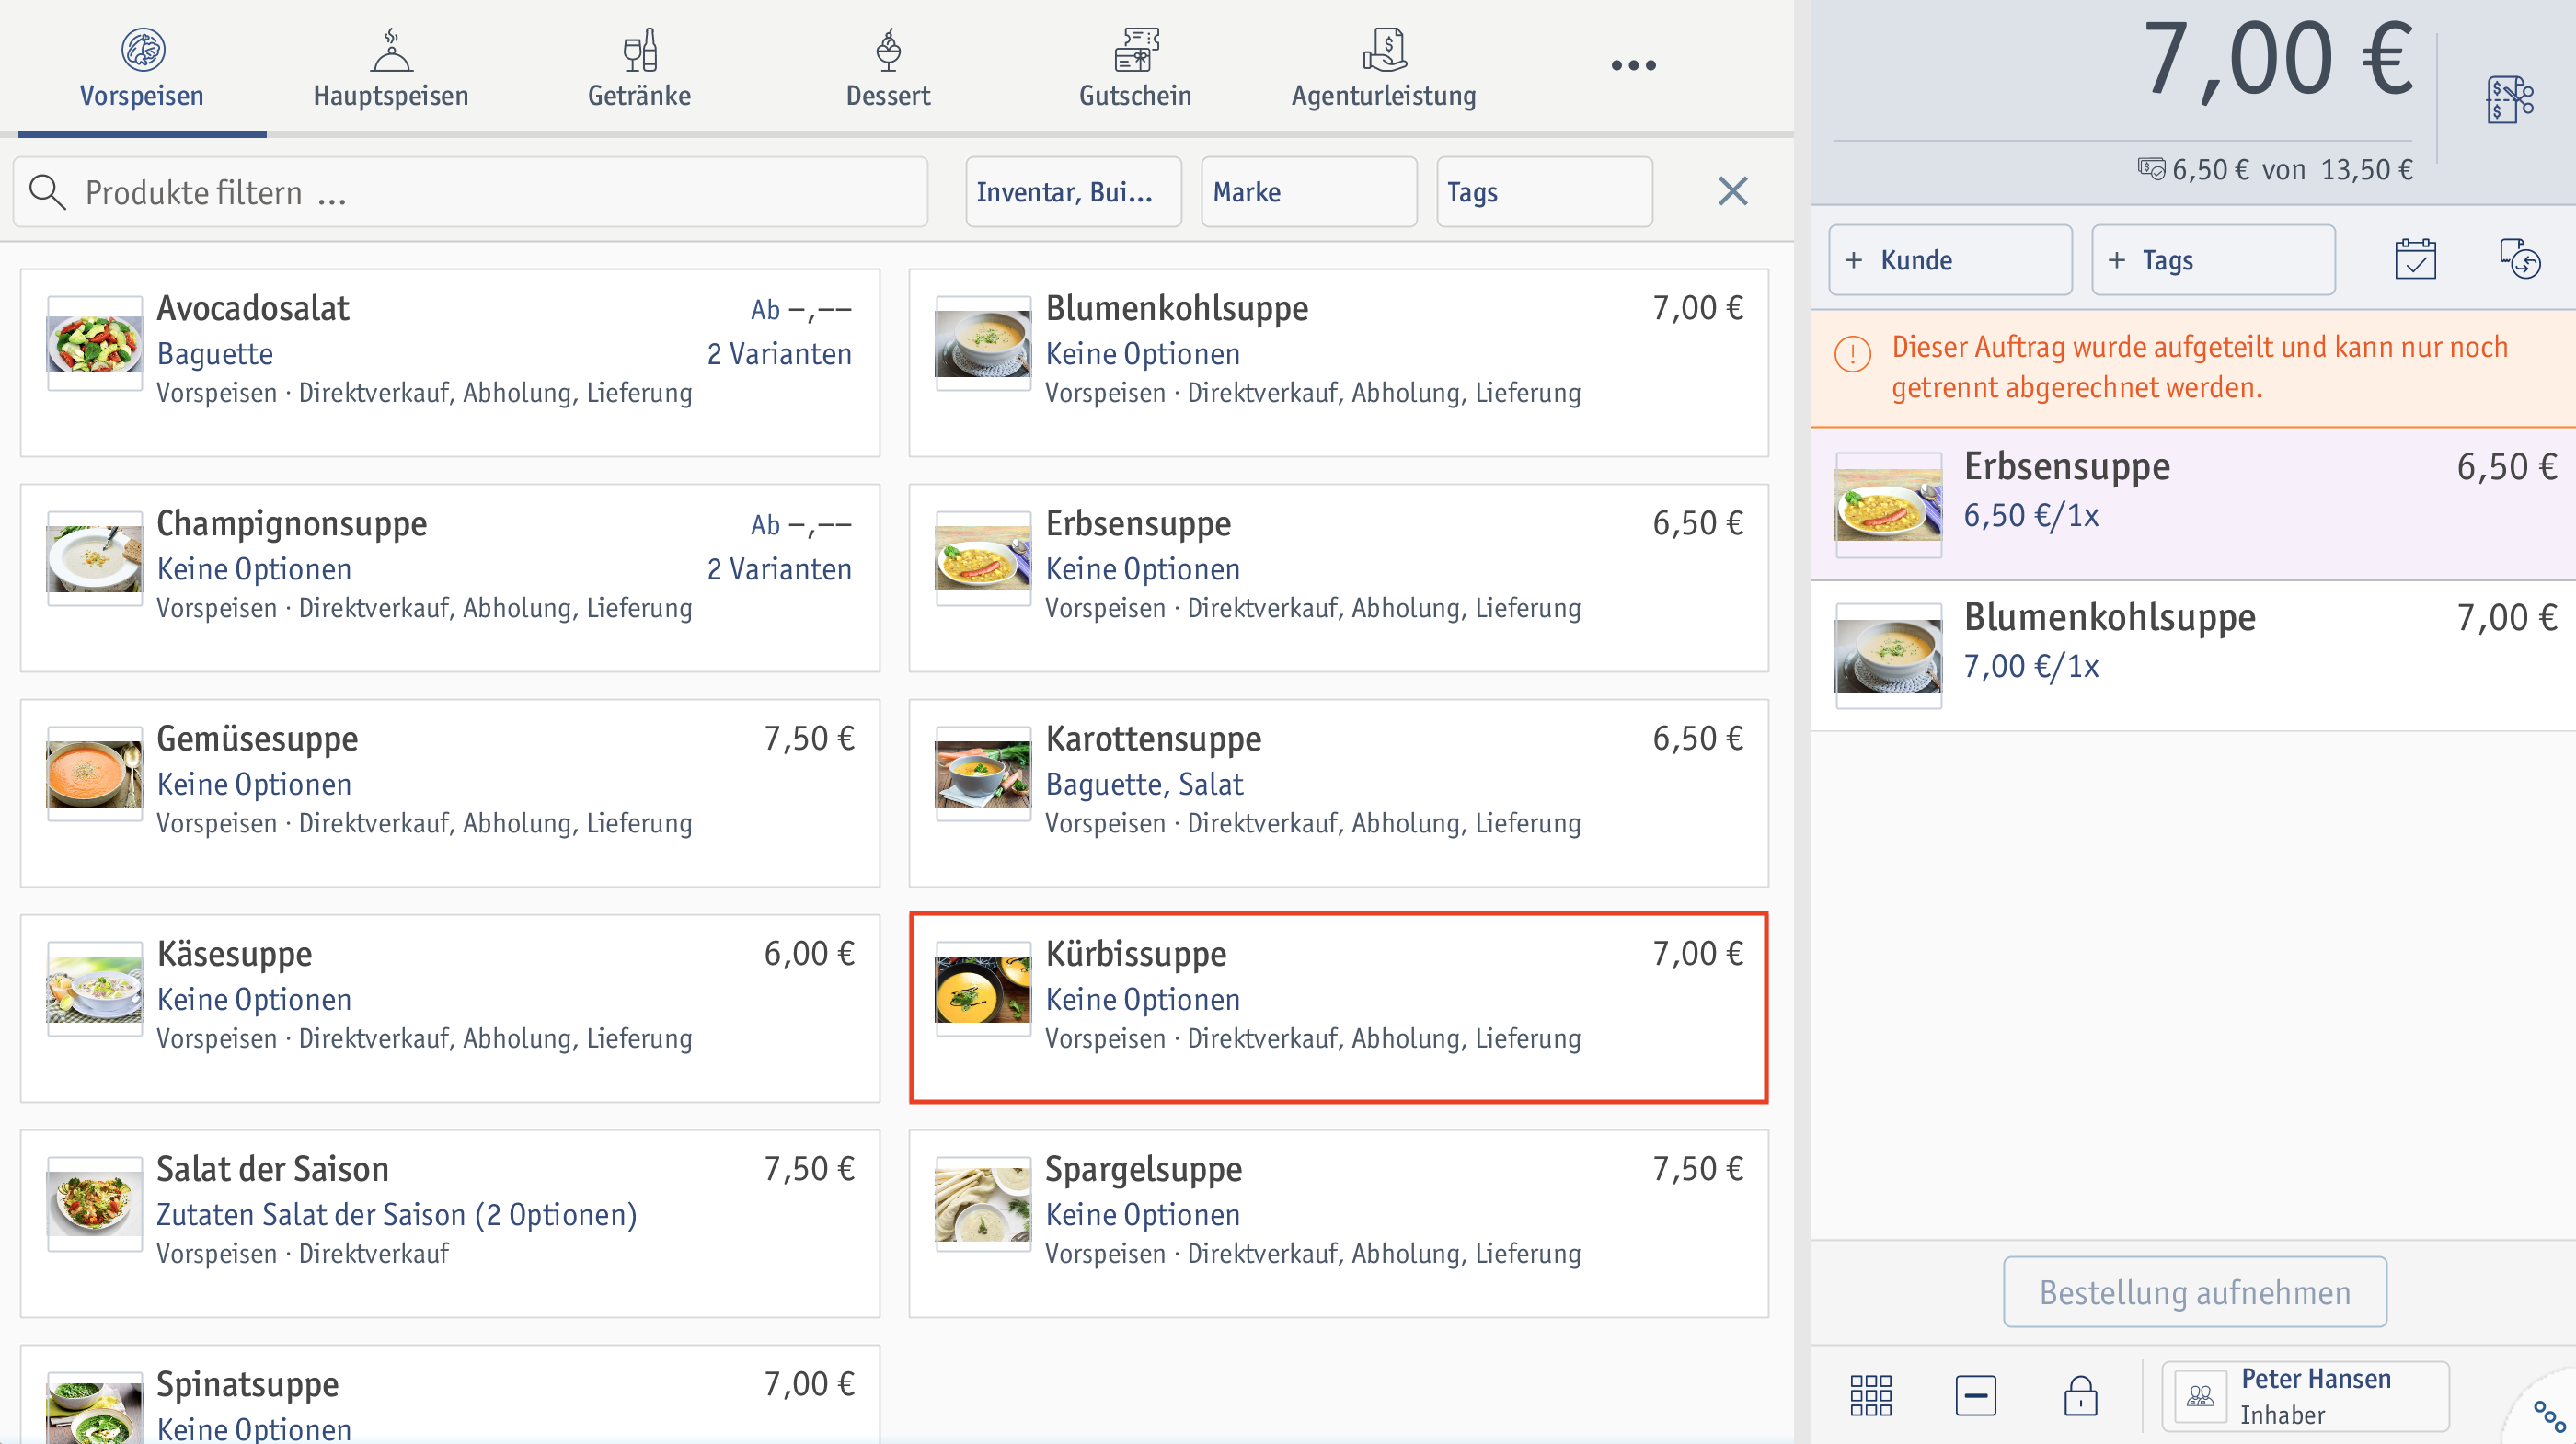Click the Avocadosalat product image
The height and width of the screenshot is (1444, 2576).
95,343
